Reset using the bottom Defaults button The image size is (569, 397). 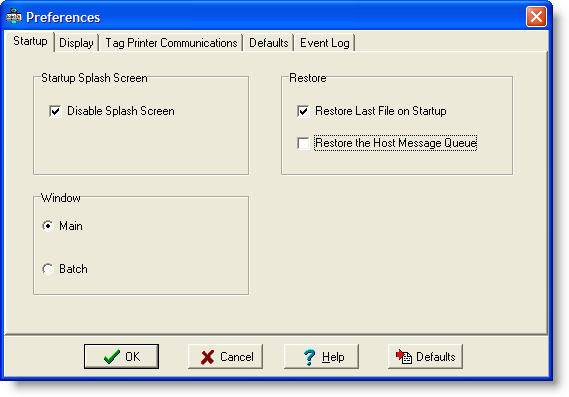[x=425, y=357]
